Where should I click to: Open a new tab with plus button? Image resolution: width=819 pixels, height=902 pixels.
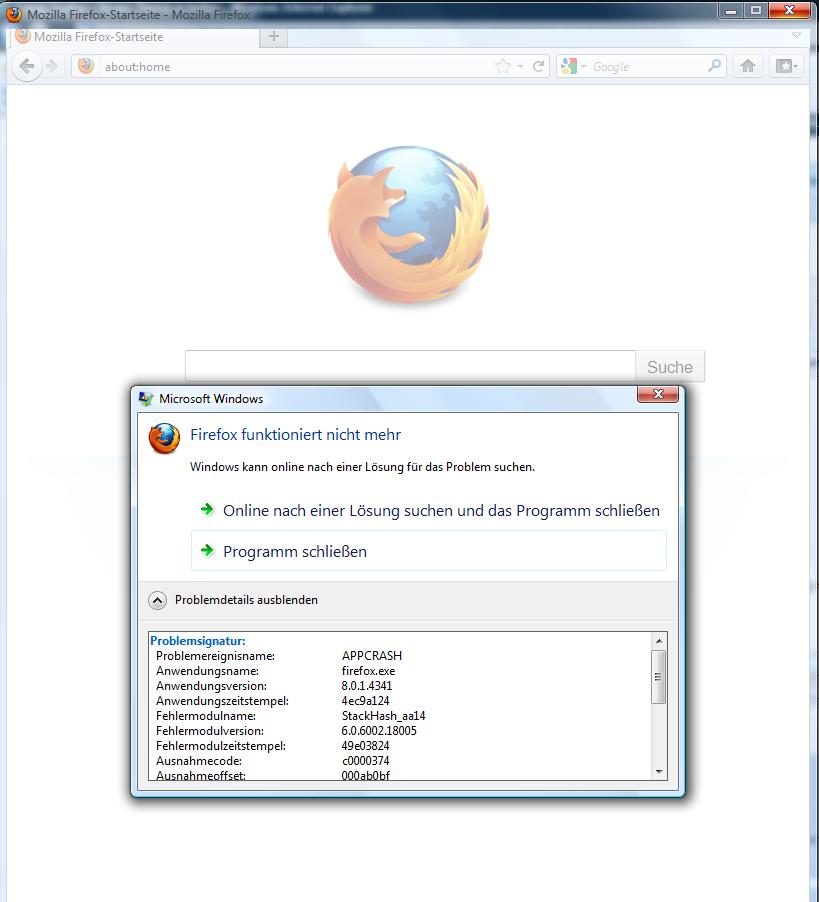pos(274,37)
